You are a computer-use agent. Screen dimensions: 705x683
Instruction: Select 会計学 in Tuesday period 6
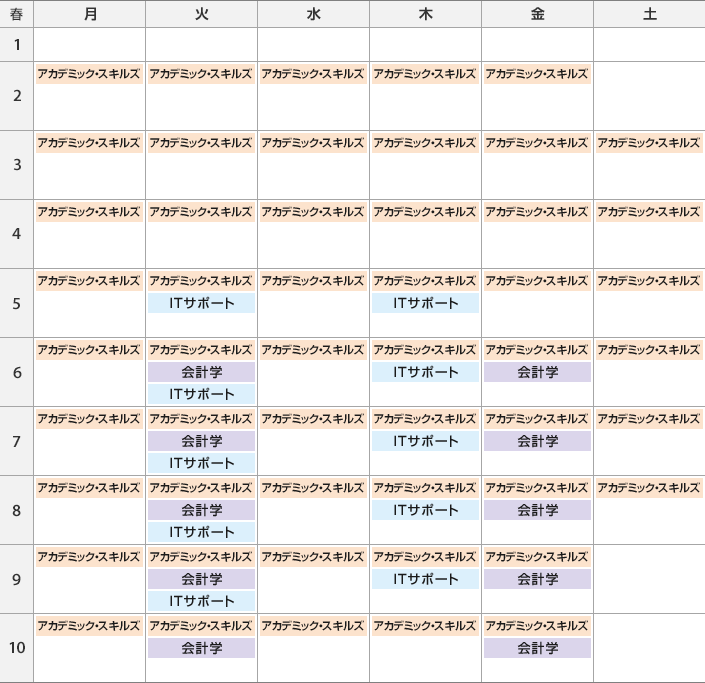click(201, 372)
